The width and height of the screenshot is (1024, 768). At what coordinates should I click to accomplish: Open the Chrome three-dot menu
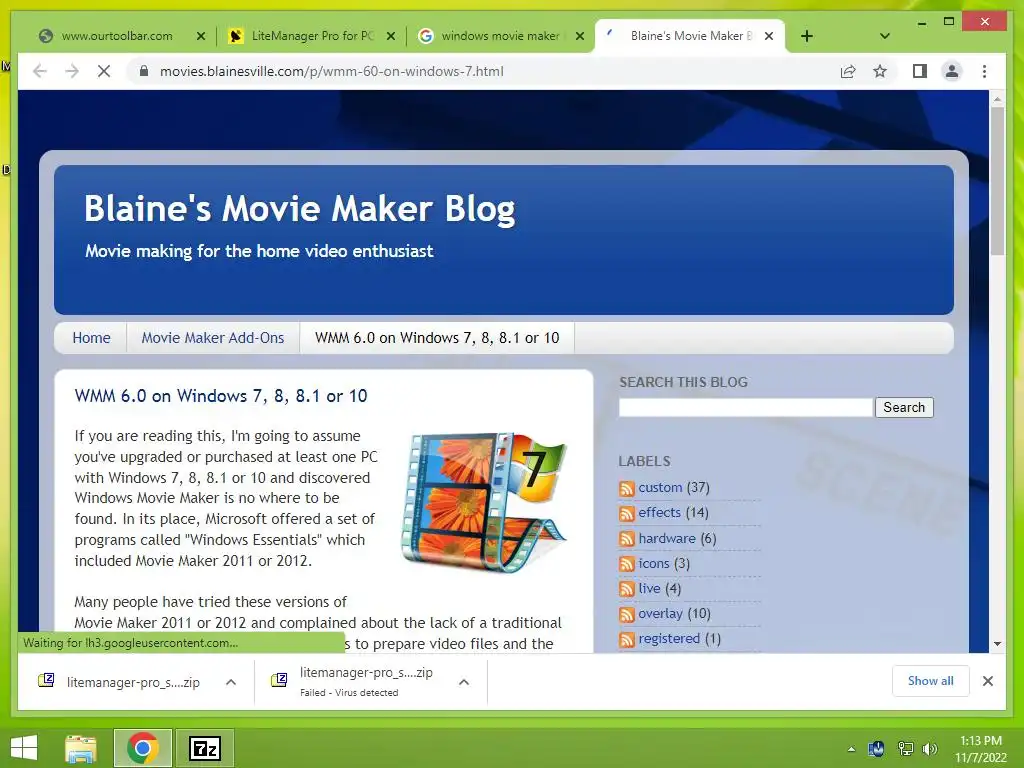[984, 71]
